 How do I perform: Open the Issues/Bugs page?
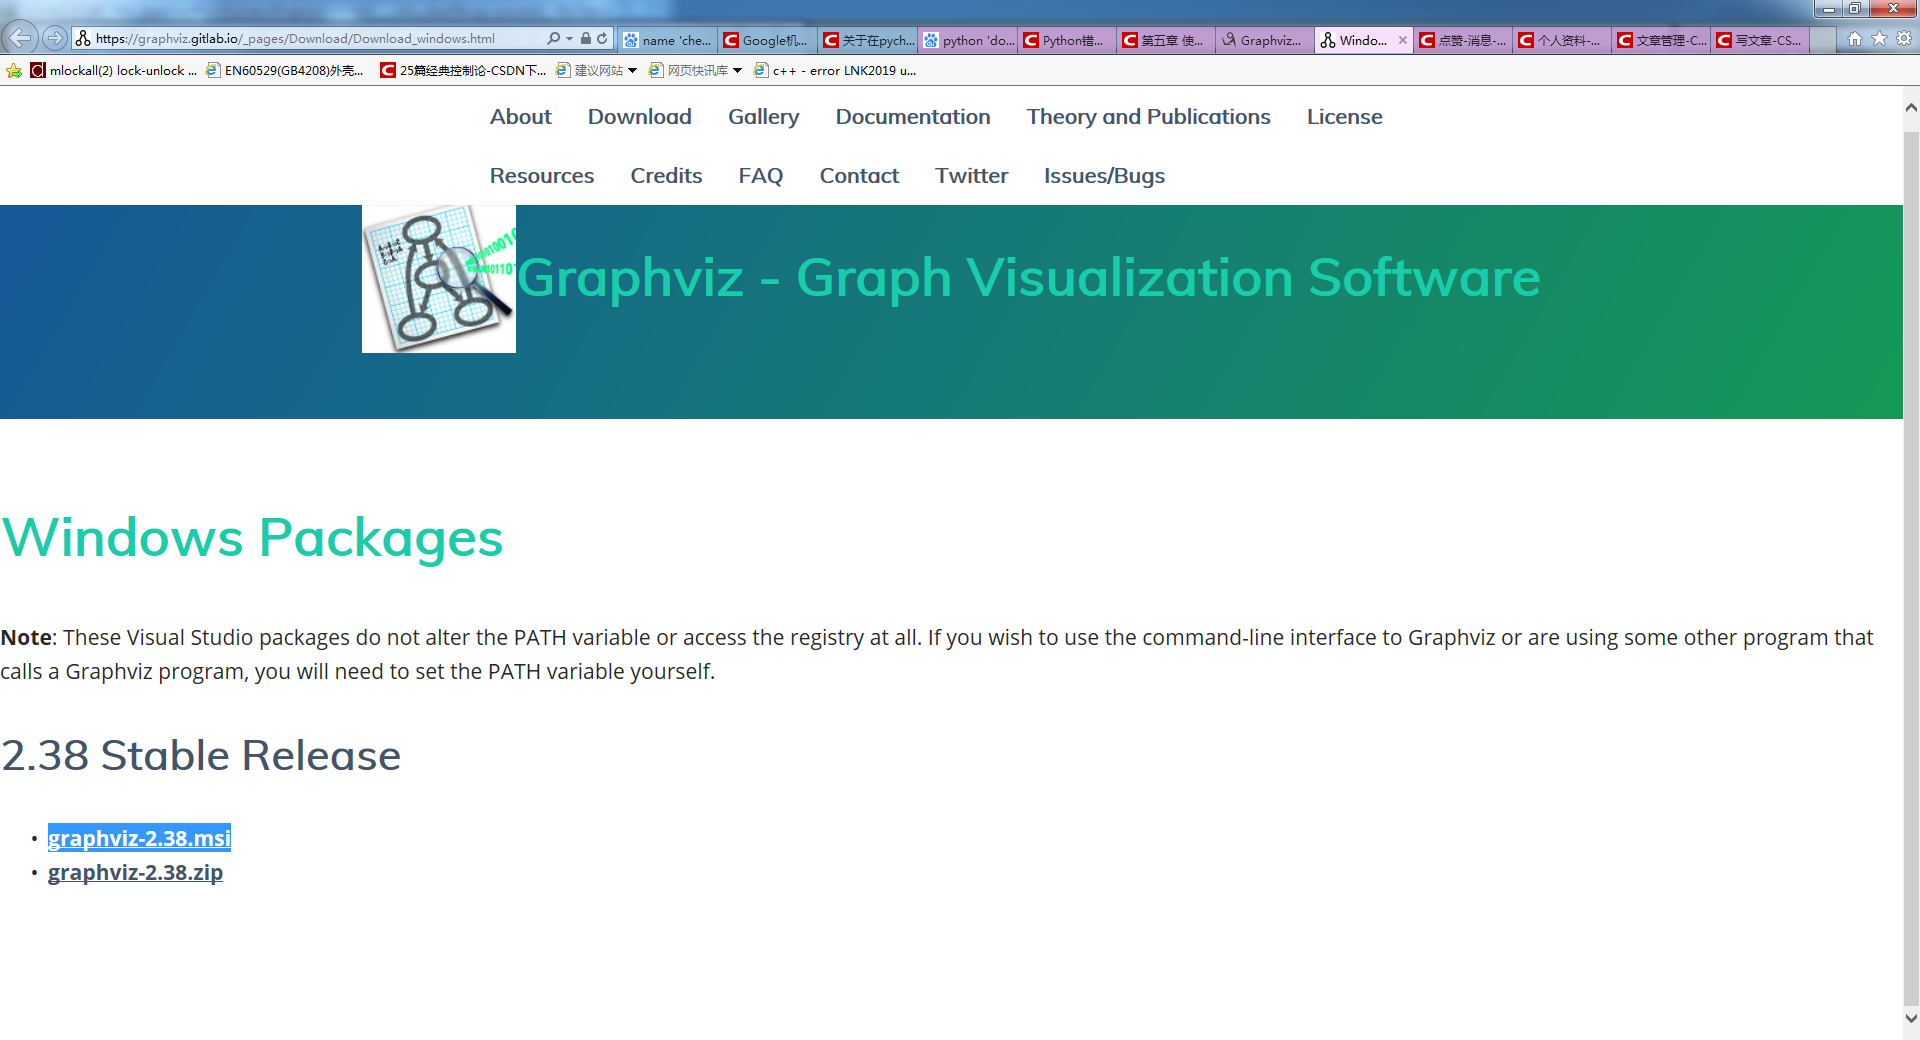[1105, 175]
